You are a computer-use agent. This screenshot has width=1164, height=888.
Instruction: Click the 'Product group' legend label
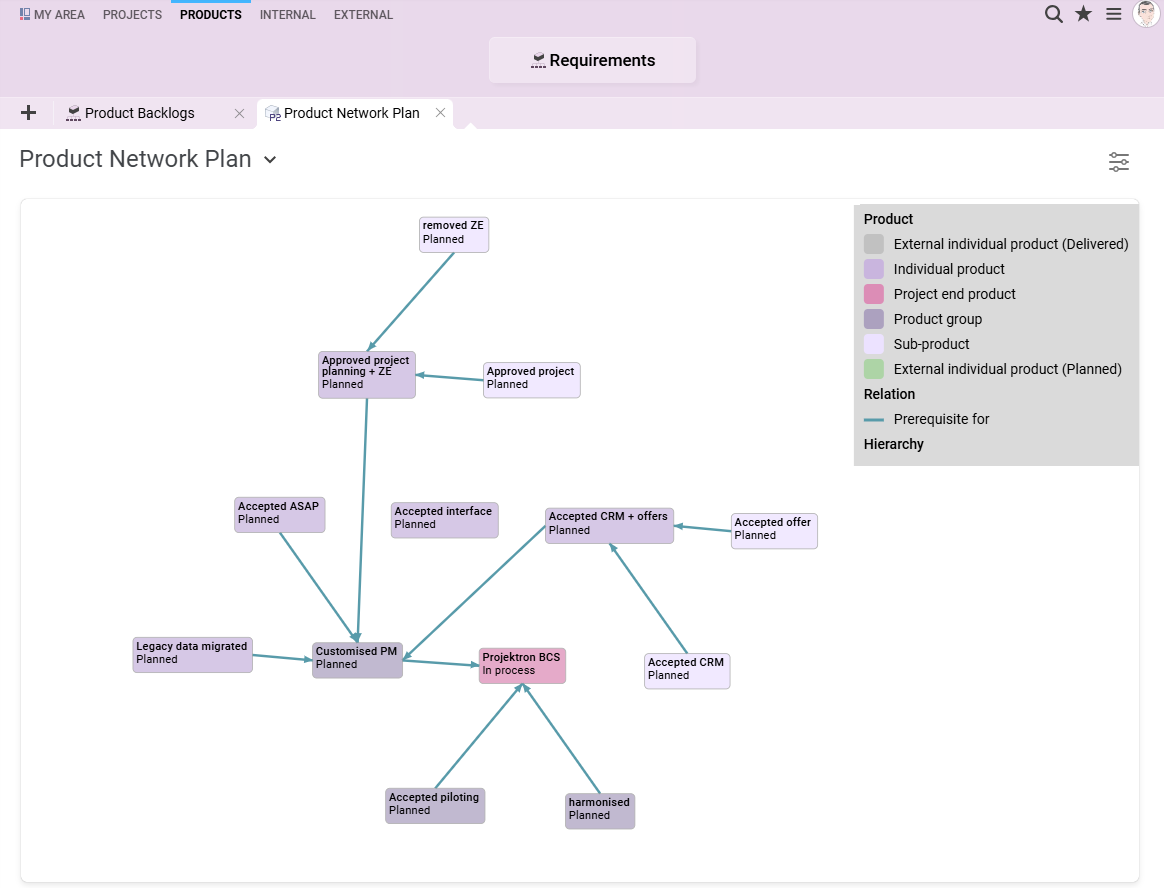click(938, 319)
